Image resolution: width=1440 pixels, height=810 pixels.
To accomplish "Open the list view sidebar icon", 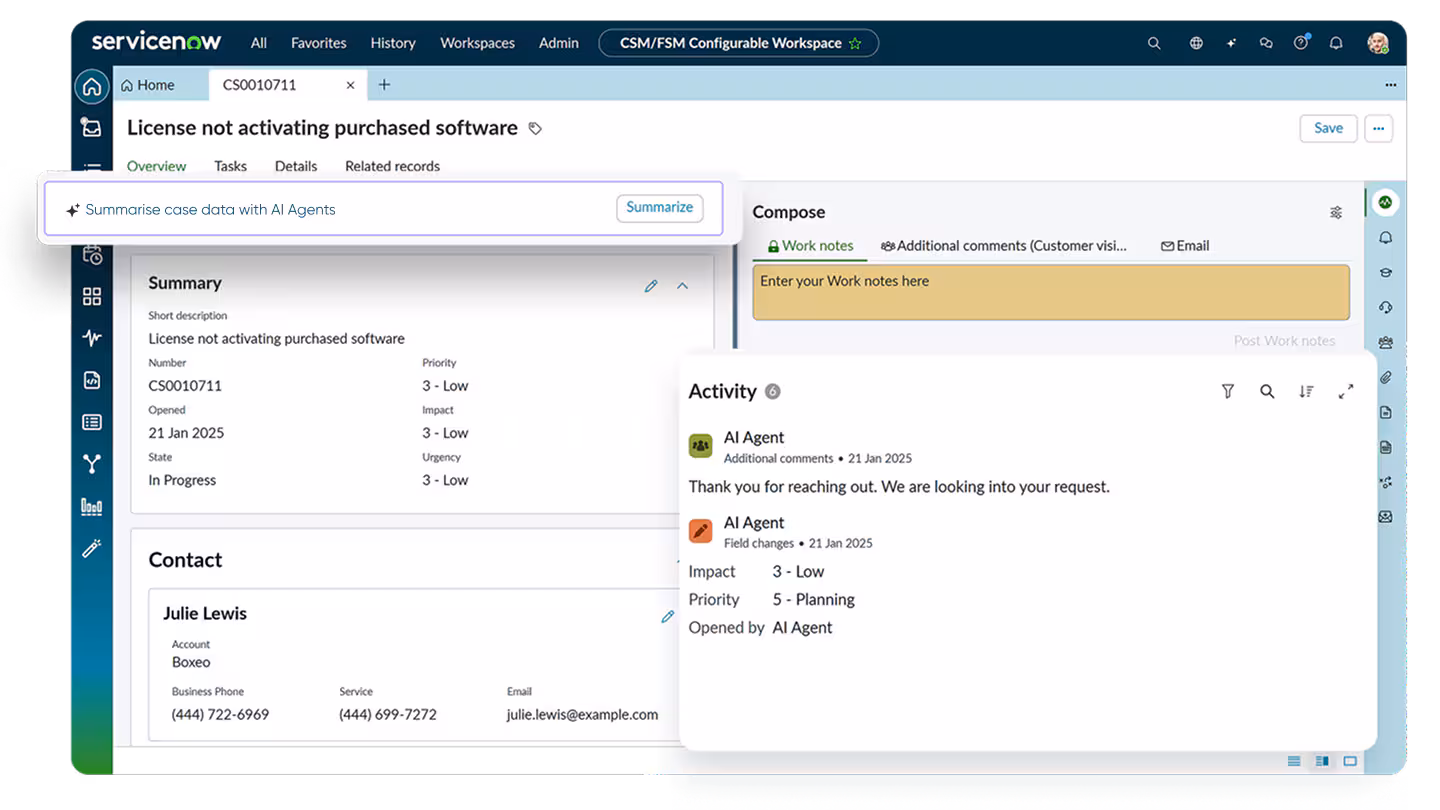I will 92,422.
